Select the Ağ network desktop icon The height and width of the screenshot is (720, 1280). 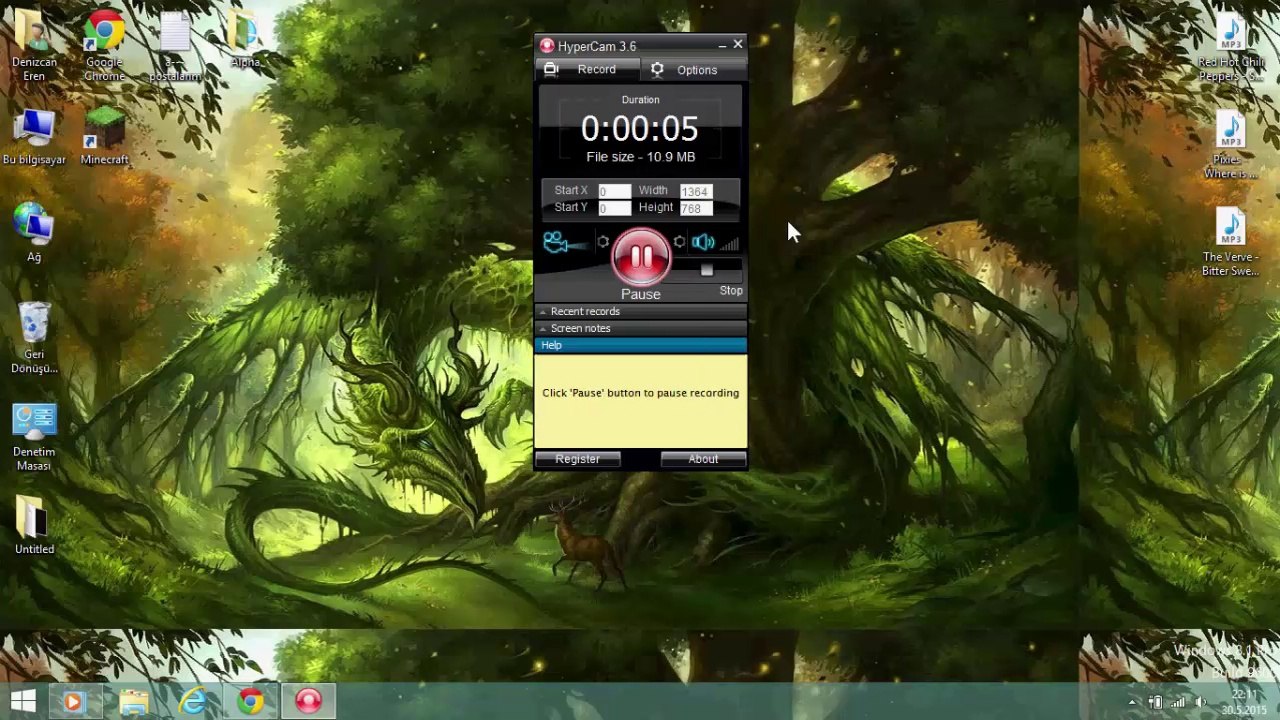tap(34, 234)
